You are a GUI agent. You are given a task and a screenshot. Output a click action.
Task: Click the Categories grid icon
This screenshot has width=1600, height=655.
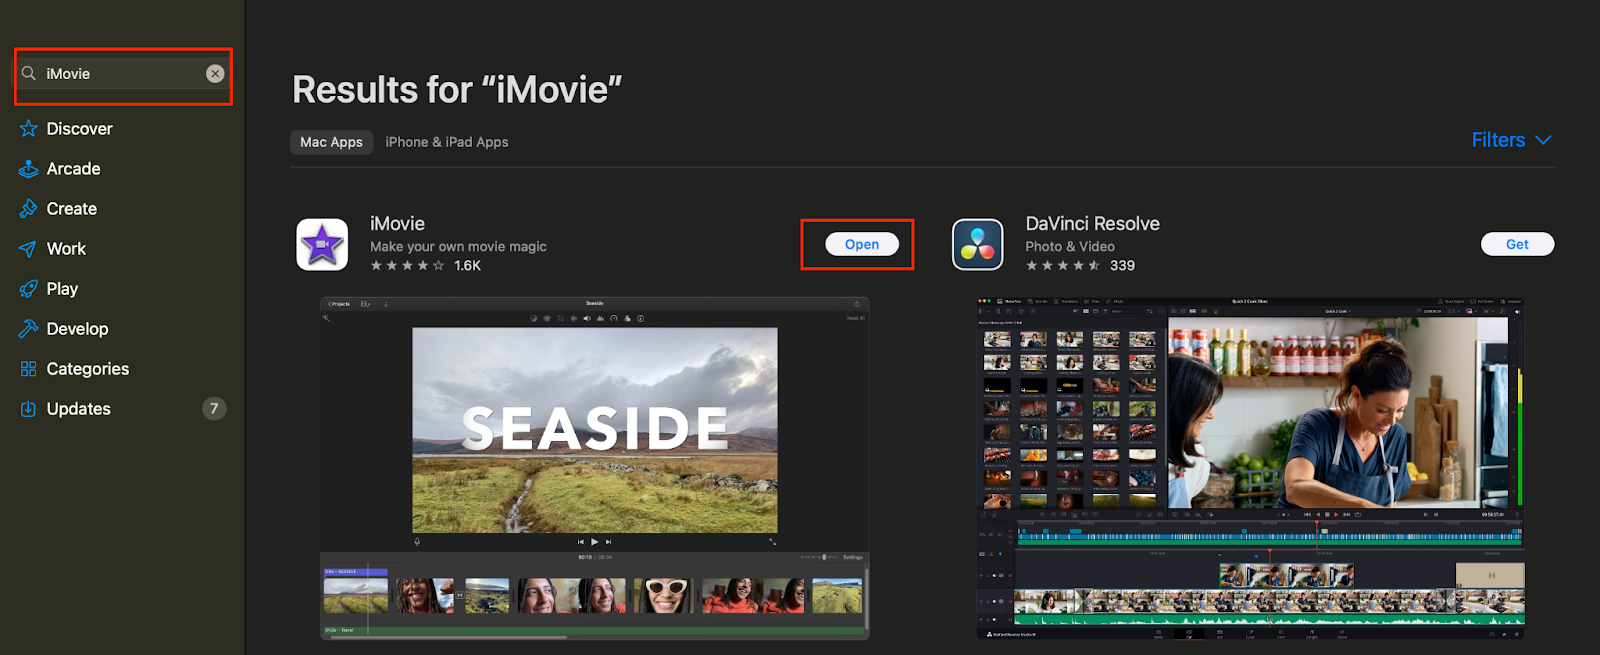(x=28, y=369)
